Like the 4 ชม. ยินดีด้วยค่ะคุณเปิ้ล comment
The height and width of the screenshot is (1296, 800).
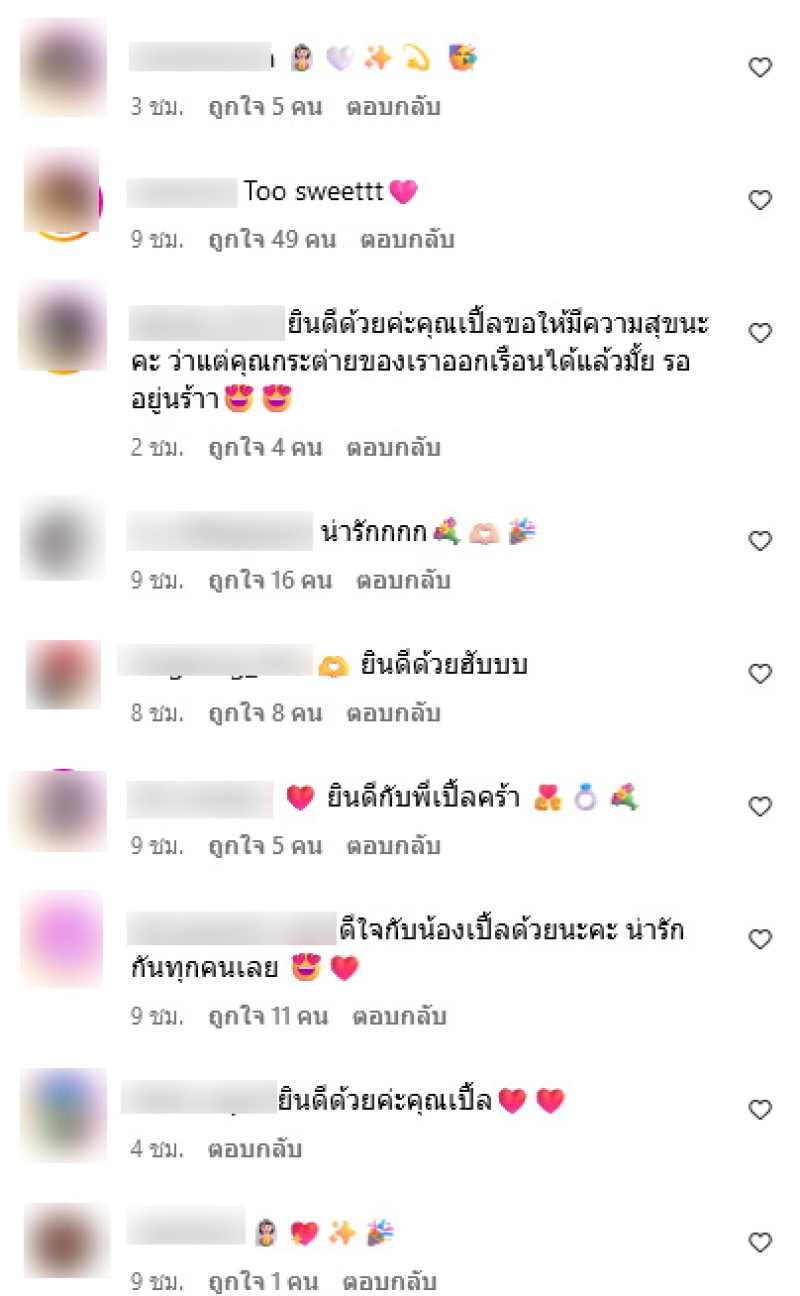(x=760, y=1109)
